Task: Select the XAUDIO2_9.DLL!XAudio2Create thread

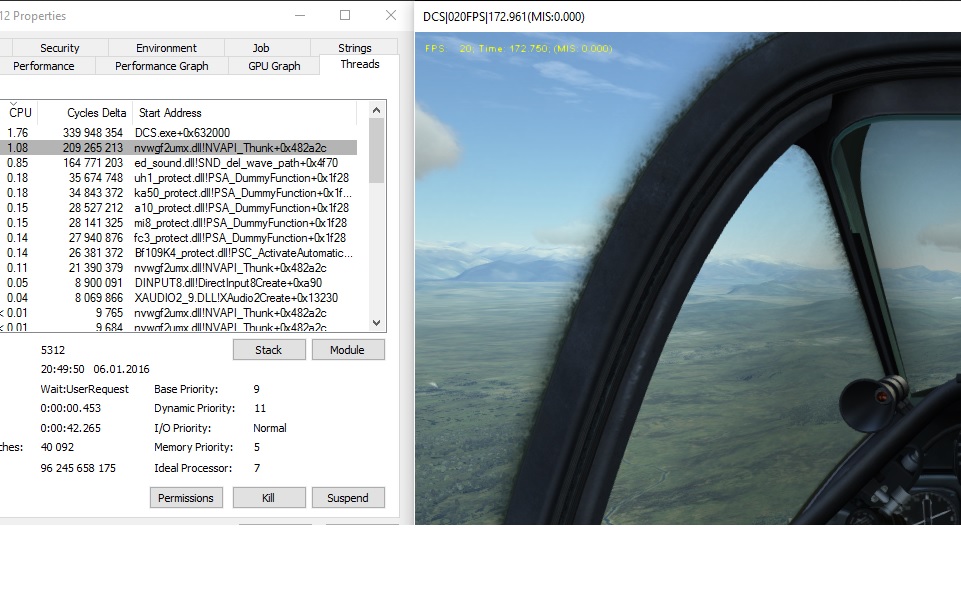Action: click(x=178, y=298)
